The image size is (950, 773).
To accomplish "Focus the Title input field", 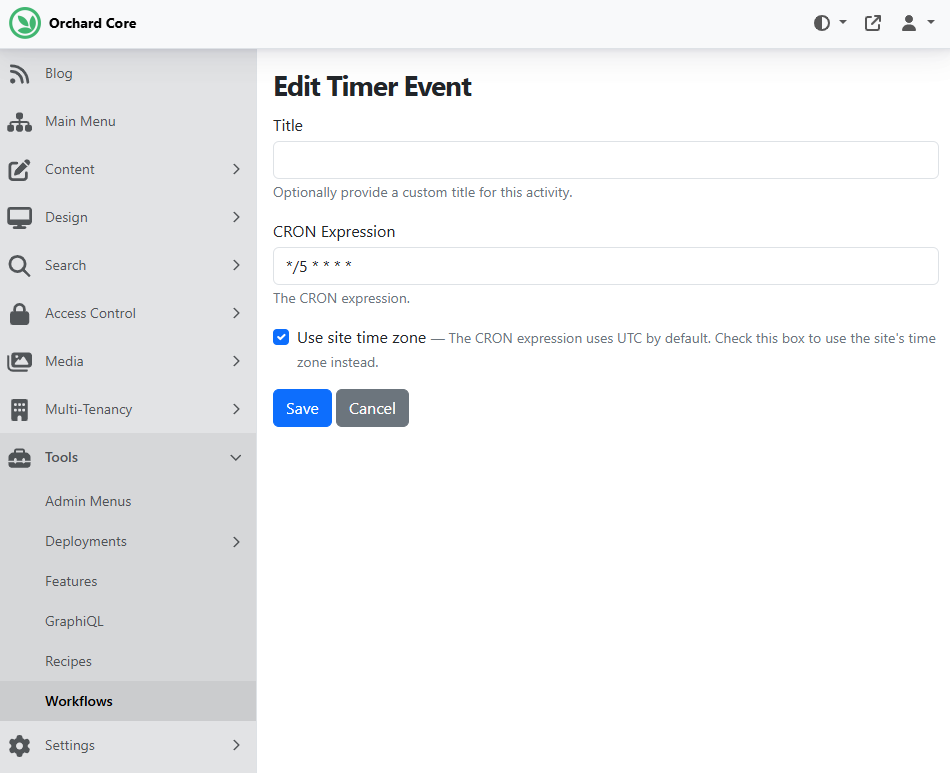I will [606, 160].
